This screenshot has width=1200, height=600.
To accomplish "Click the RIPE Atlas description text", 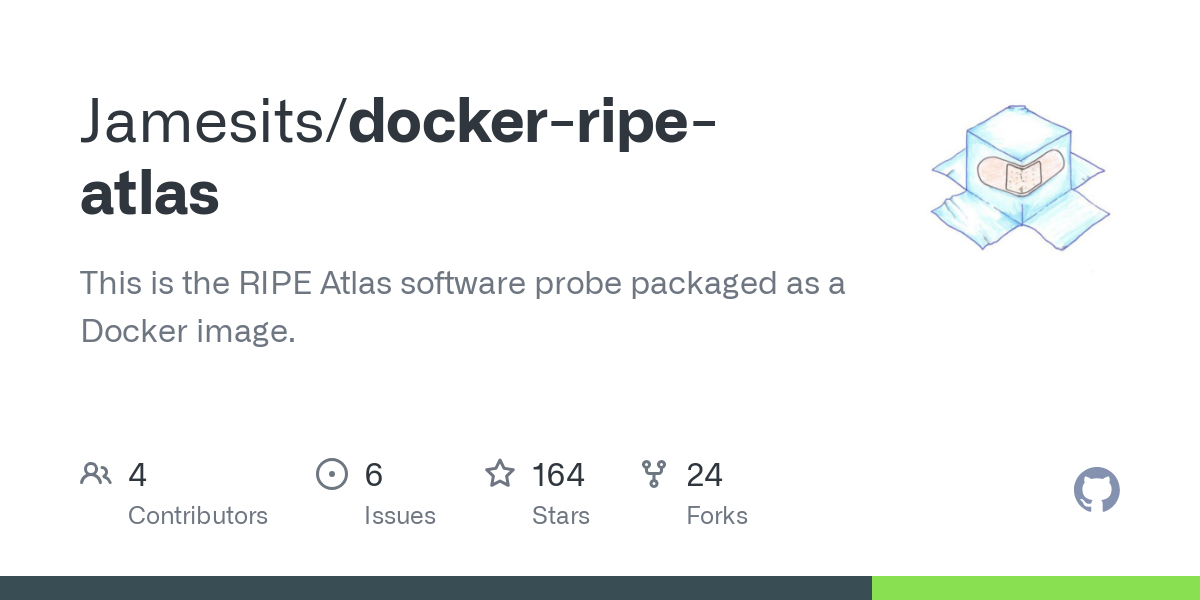I will 463,307.
